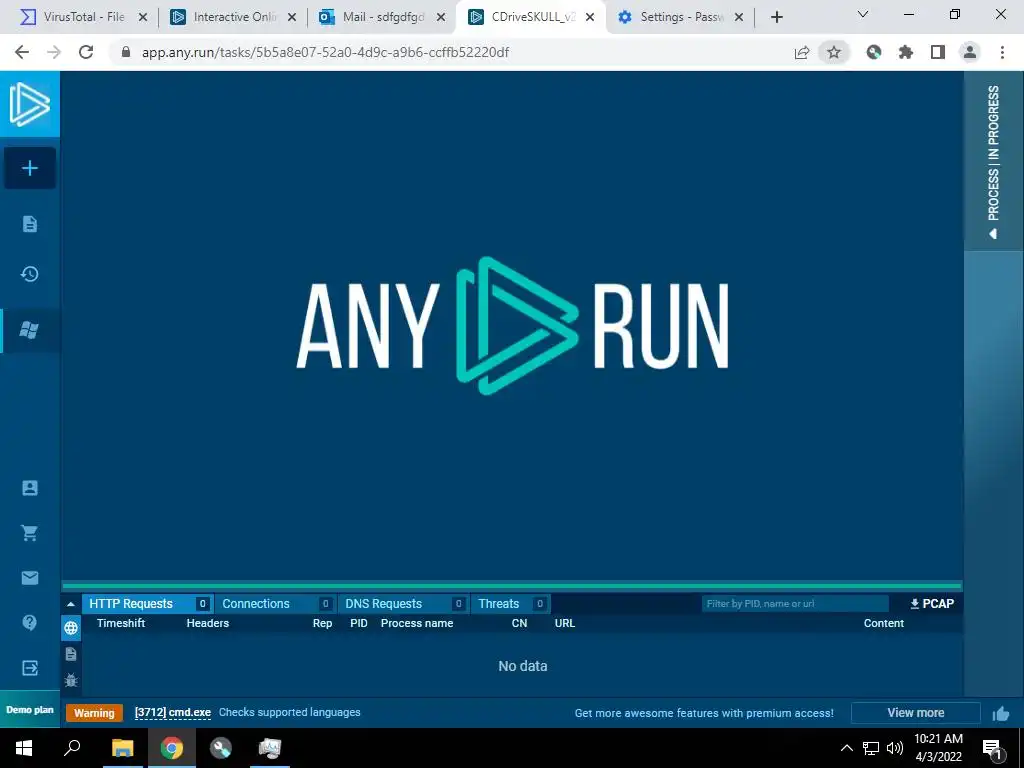Click the share page icon in address bar

click(x=802, y=52)
